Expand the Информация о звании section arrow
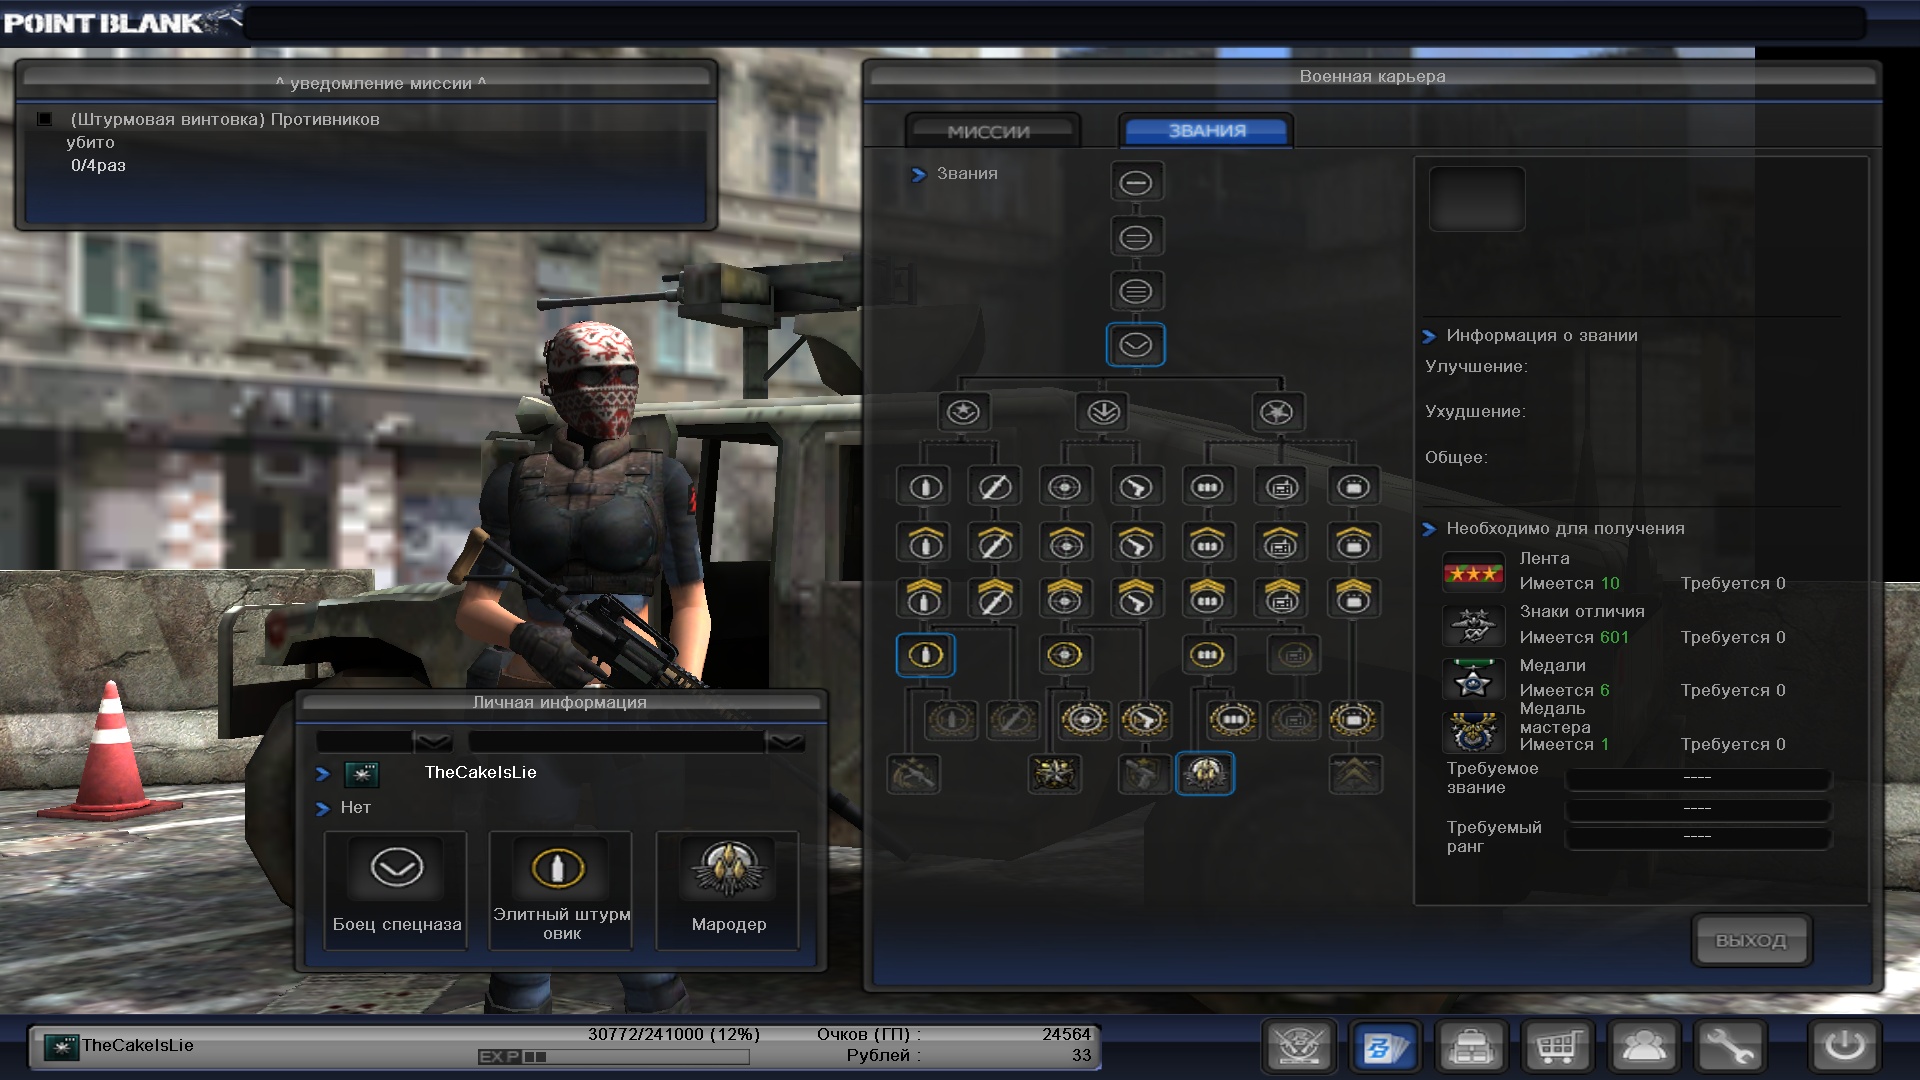The height and width of the screenshot is (1080, 1920). point(1429,336)
